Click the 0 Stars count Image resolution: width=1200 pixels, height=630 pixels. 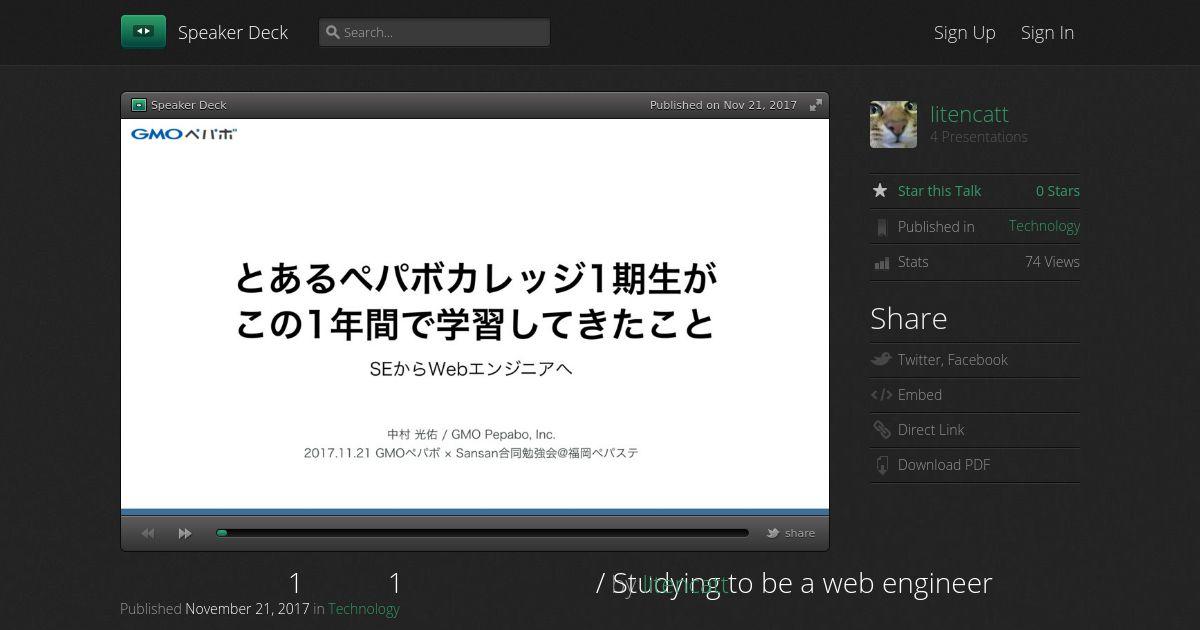click(1058, 191)
